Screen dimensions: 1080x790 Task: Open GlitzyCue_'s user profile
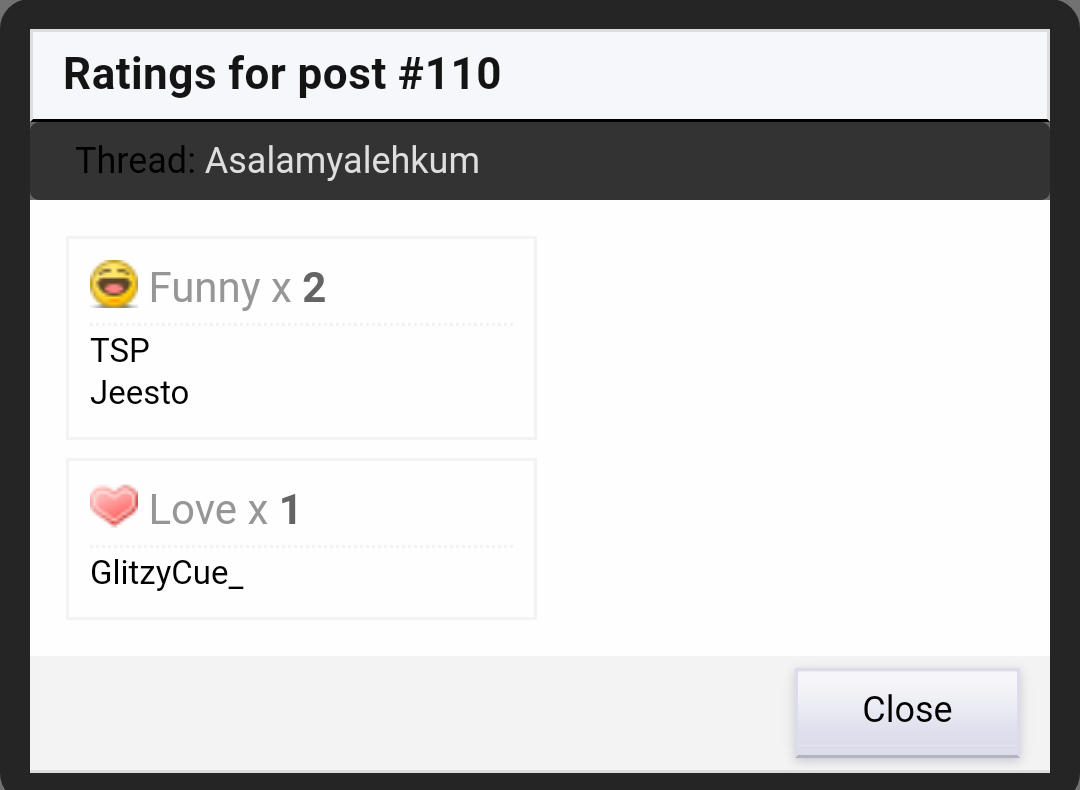(x=167, y=573)
